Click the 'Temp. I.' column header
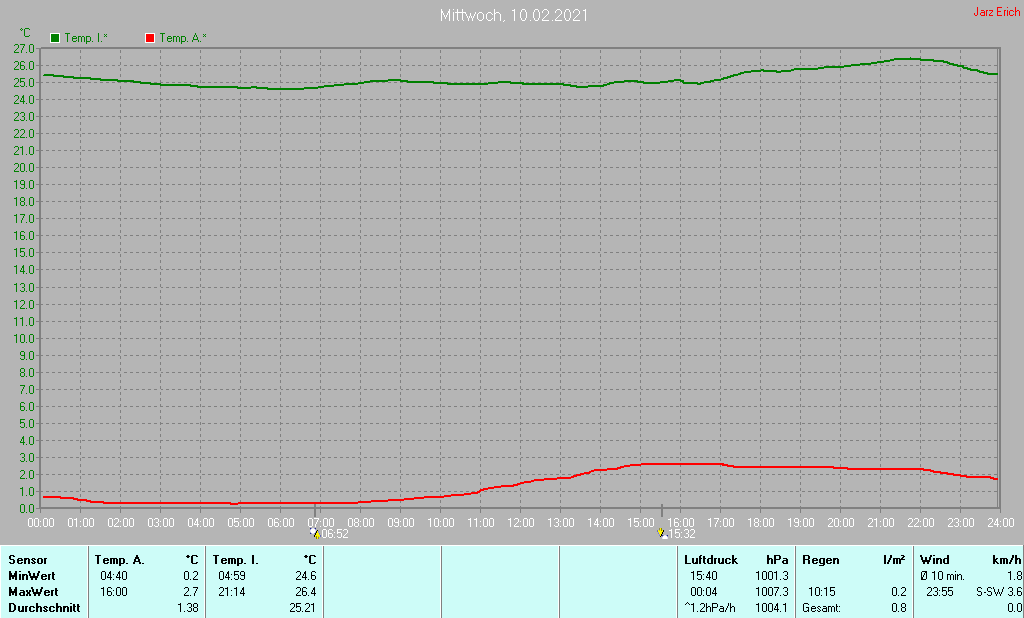Screen dimensions: 1024x618 click(x=235, y=560)
